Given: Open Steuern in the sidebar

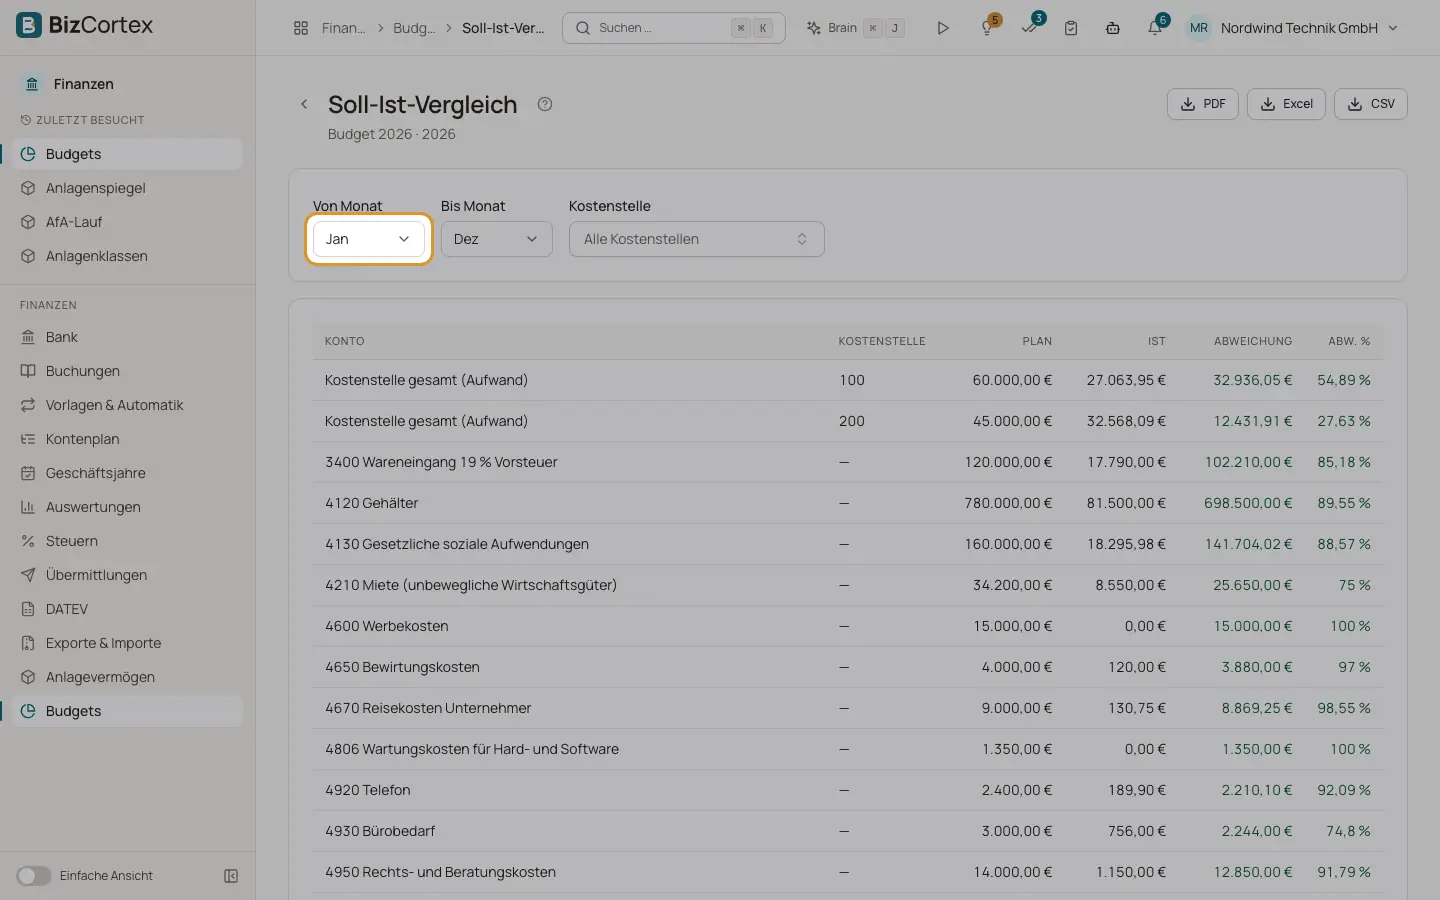Looking at the screenshot, I should (128, 541).
